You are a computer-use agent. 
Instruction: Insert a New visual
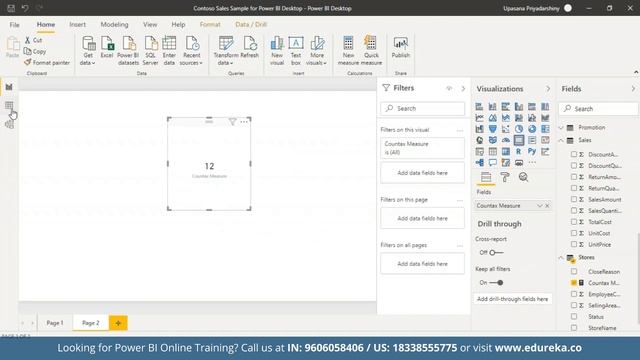pos(277,51)
